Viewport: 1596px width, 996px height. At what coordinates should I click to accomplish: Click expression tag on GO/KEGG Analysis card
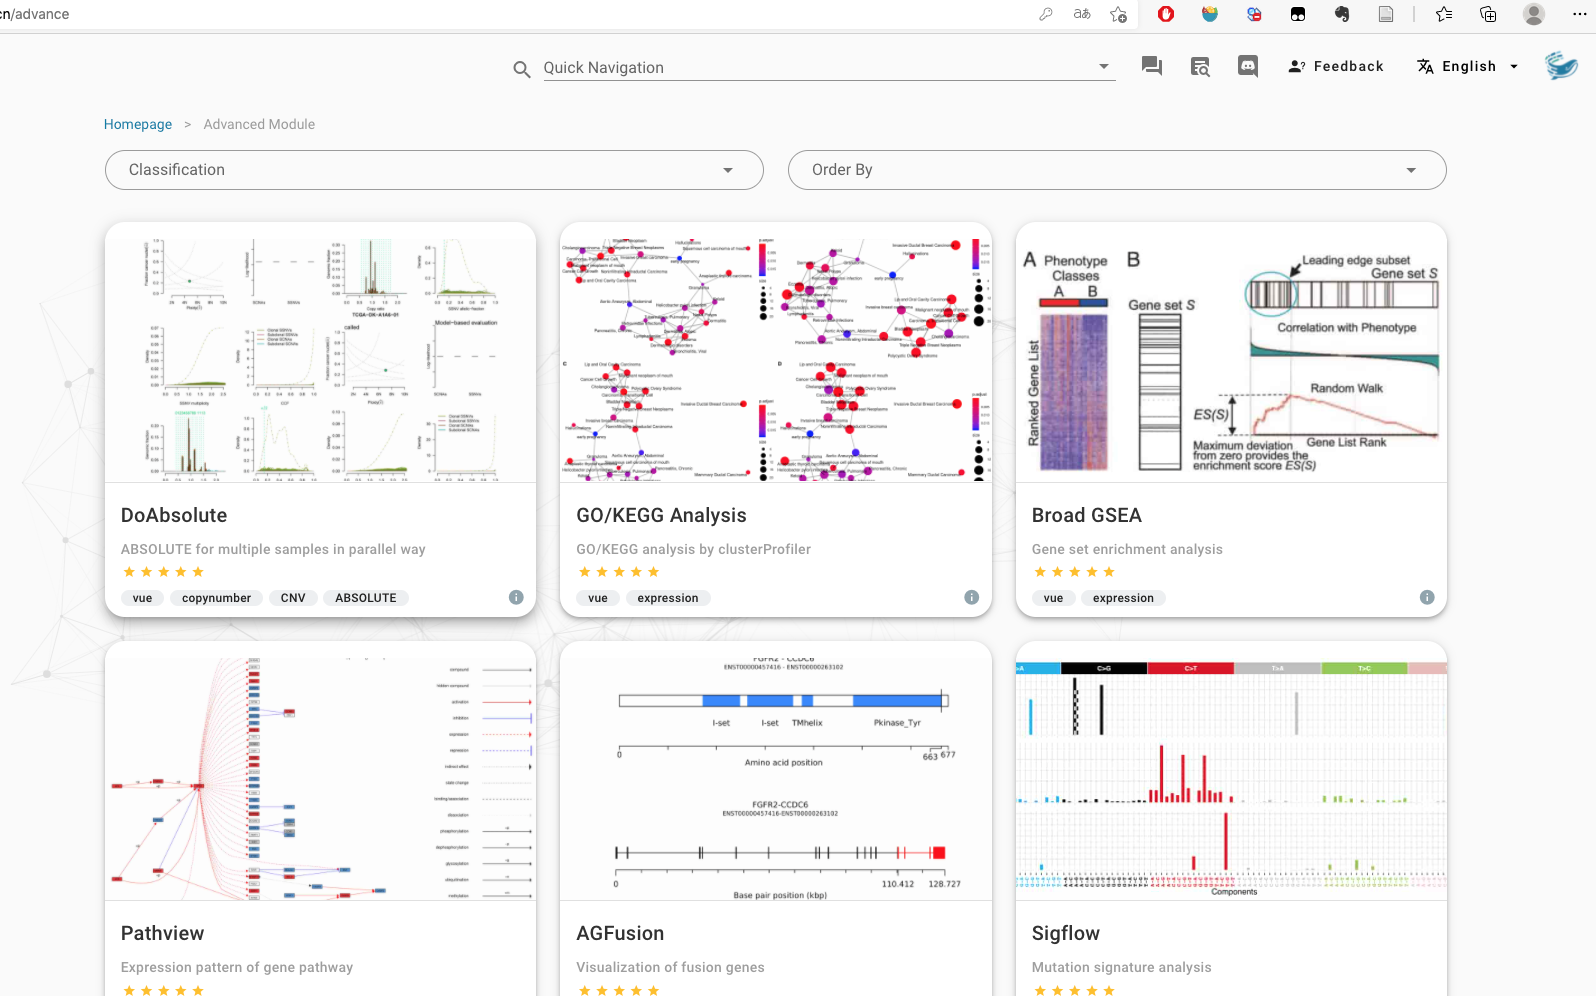coord(668,598)
